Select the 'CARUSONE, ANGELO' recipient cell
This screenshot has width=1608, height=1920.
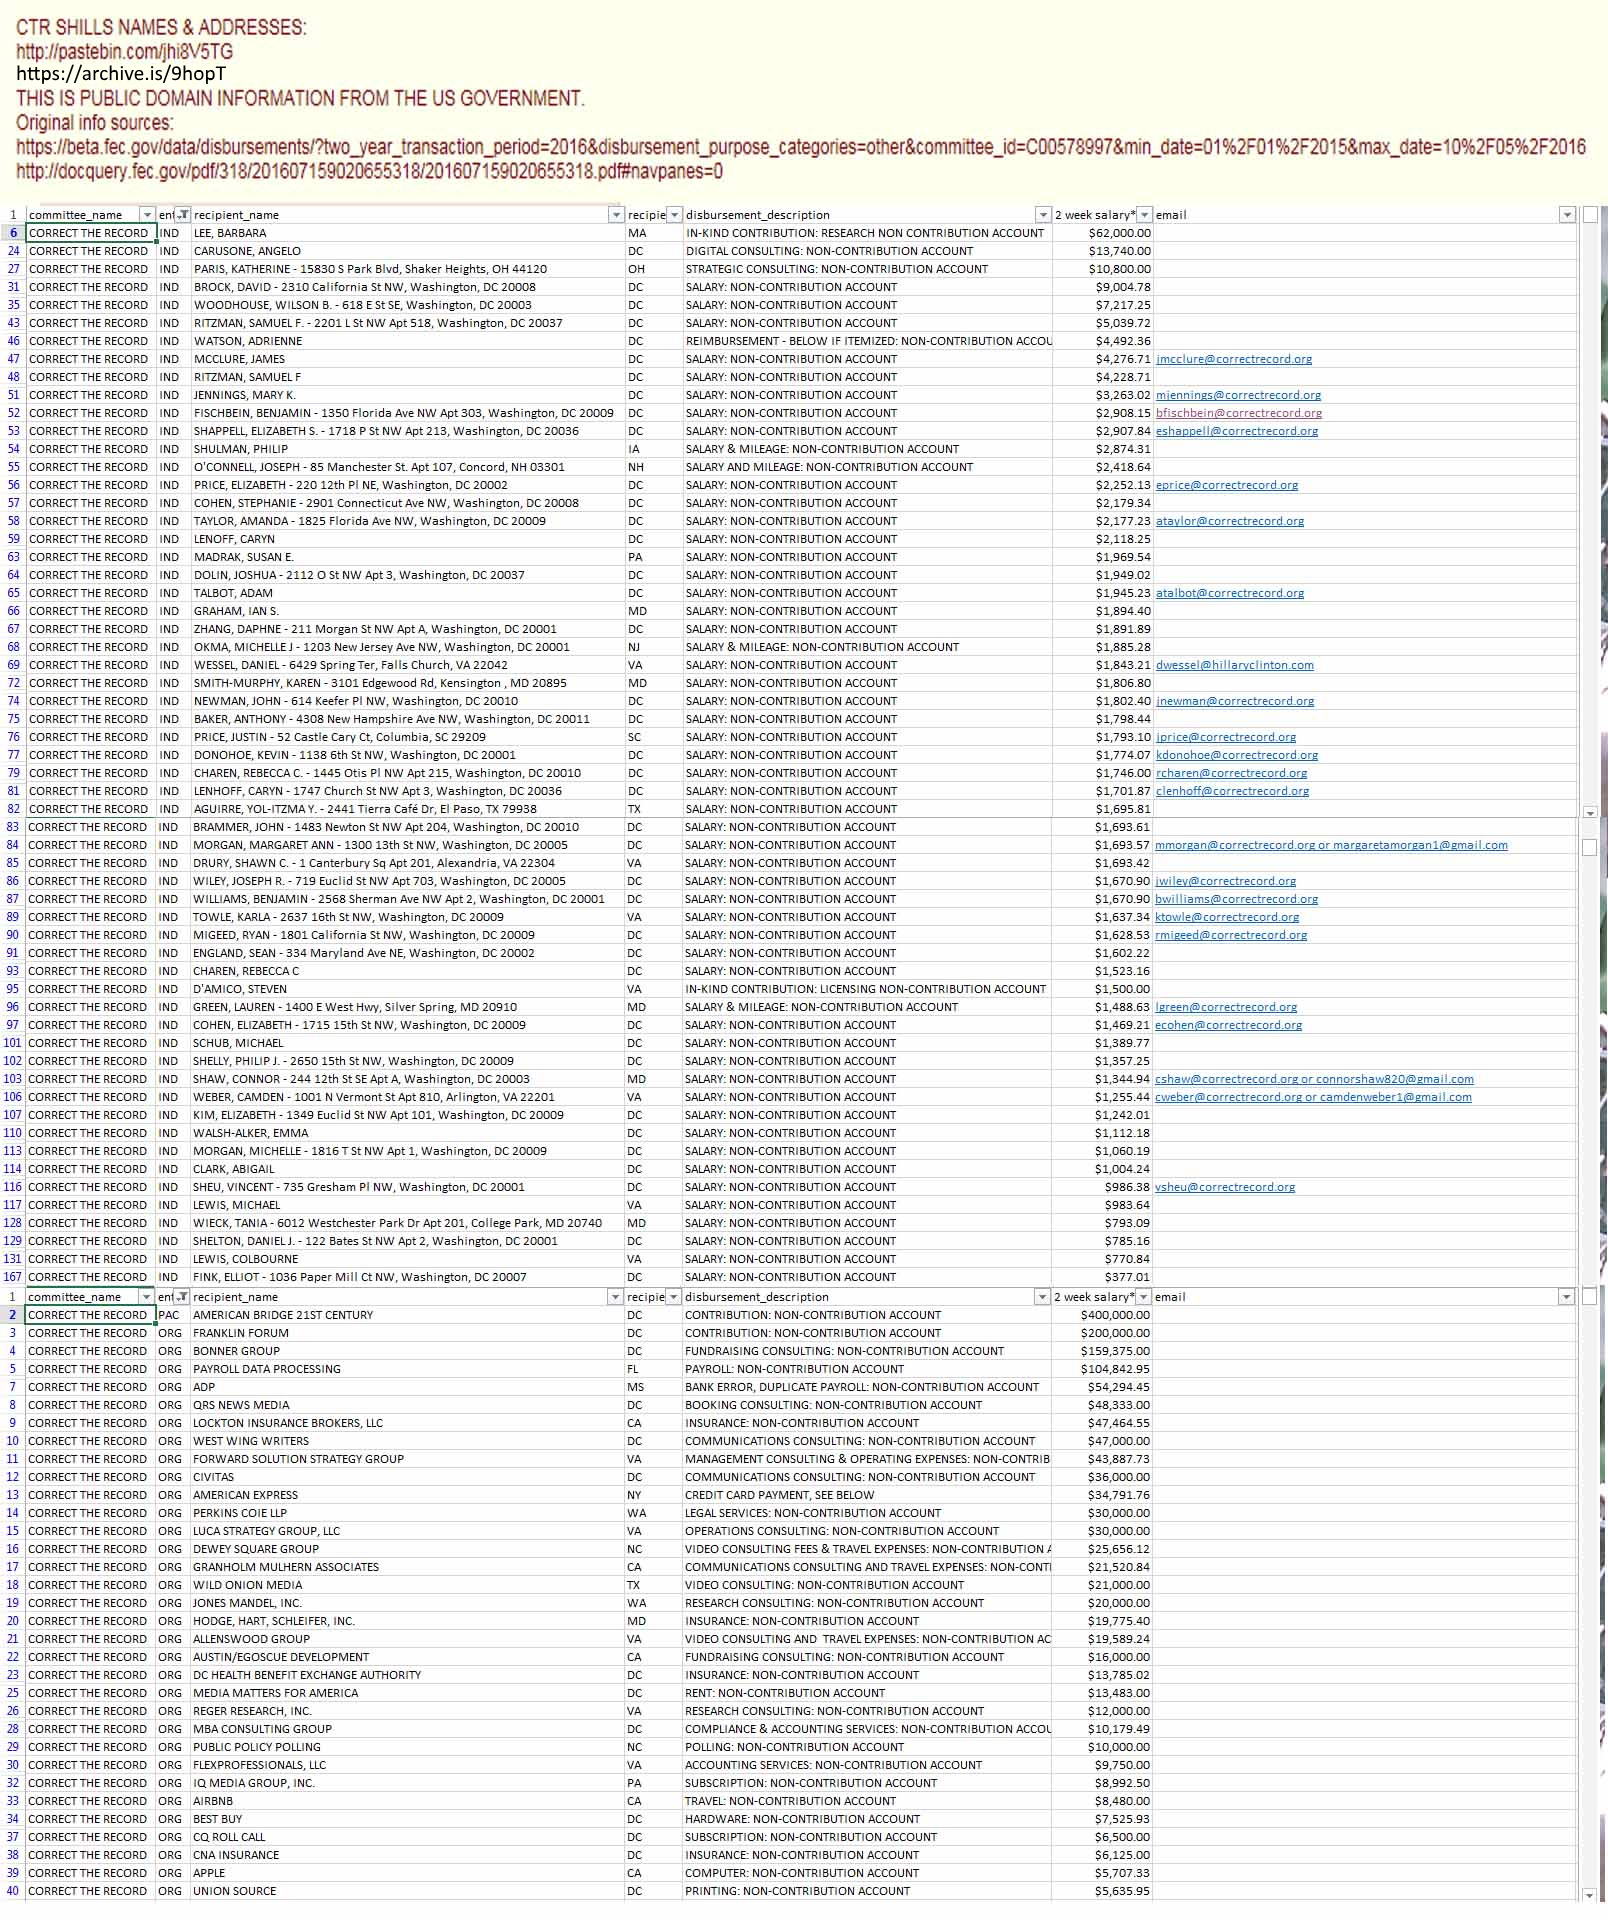(x=408, y=251)
